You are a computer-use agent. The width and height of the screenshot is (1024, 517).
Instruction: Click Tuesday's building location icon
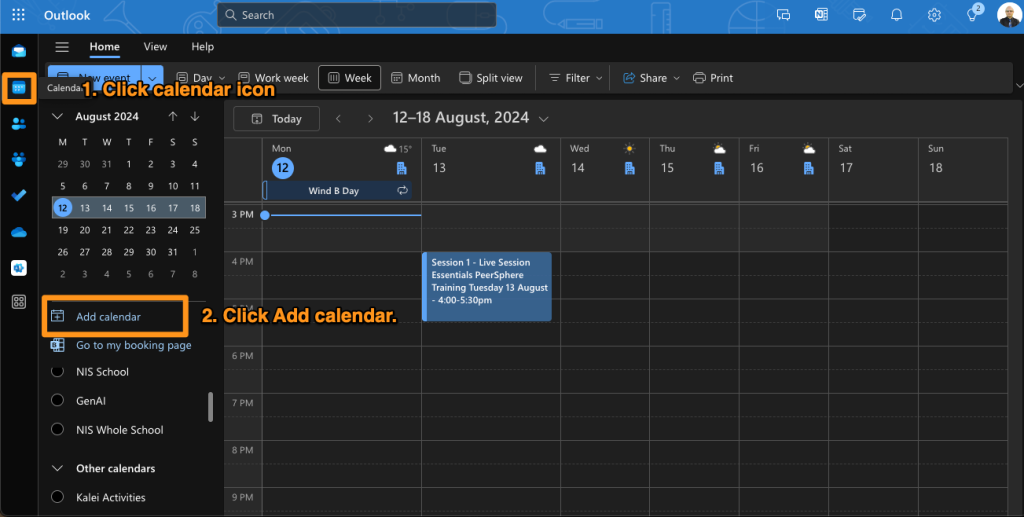(540, 168)
